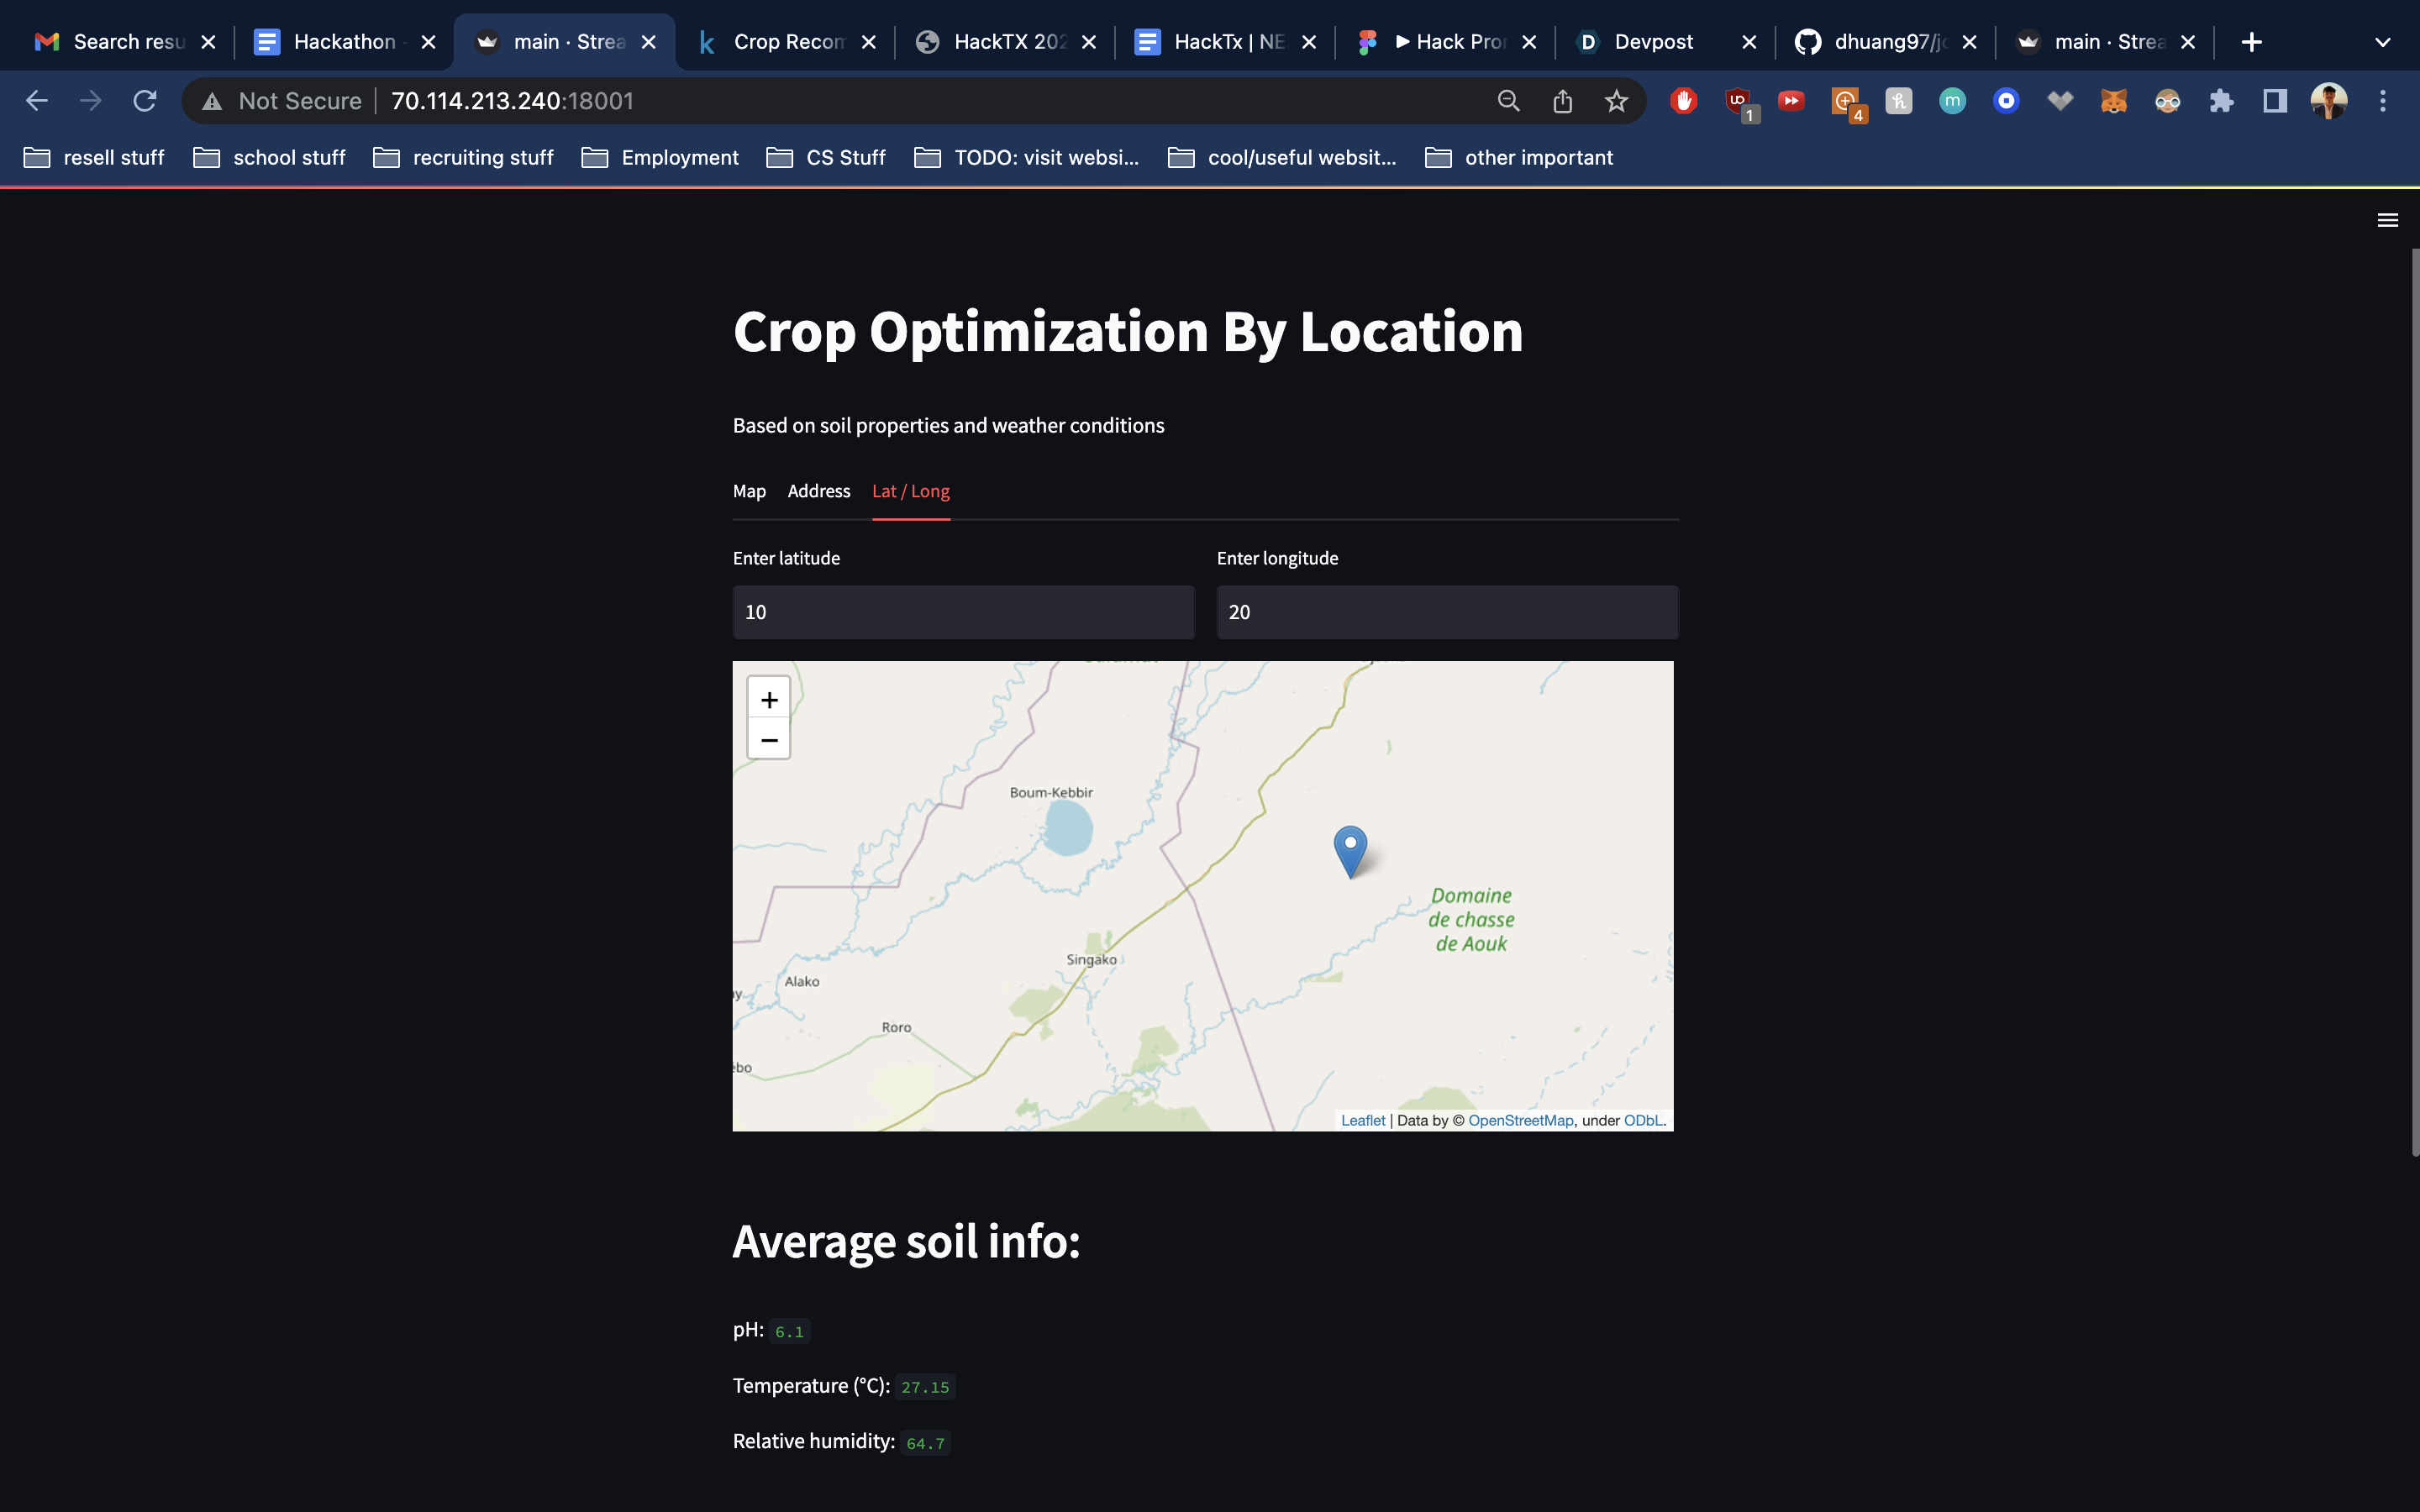The image size is (2420, 1512).
Task: Click the page's vertical scrollbar
Action: (x=2414, y=700)
